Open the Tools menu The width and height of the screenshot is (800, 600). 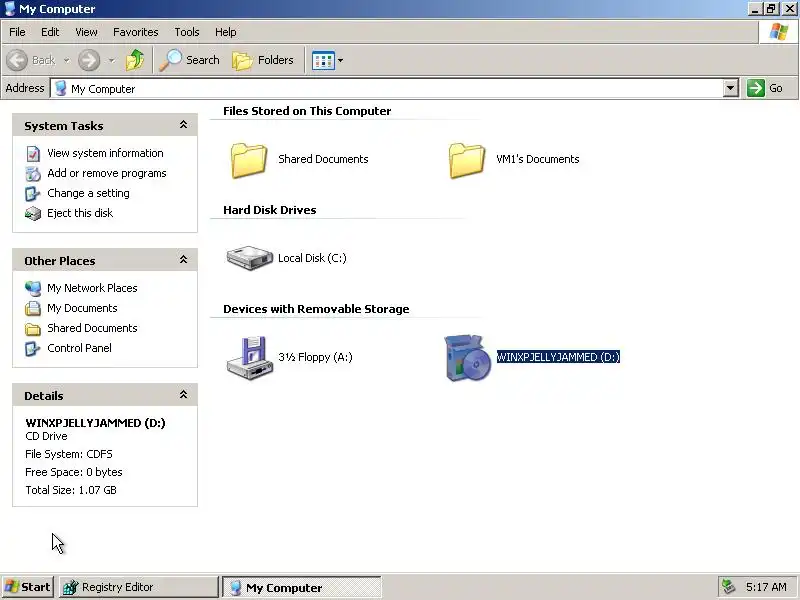click(x=187, y=32)
